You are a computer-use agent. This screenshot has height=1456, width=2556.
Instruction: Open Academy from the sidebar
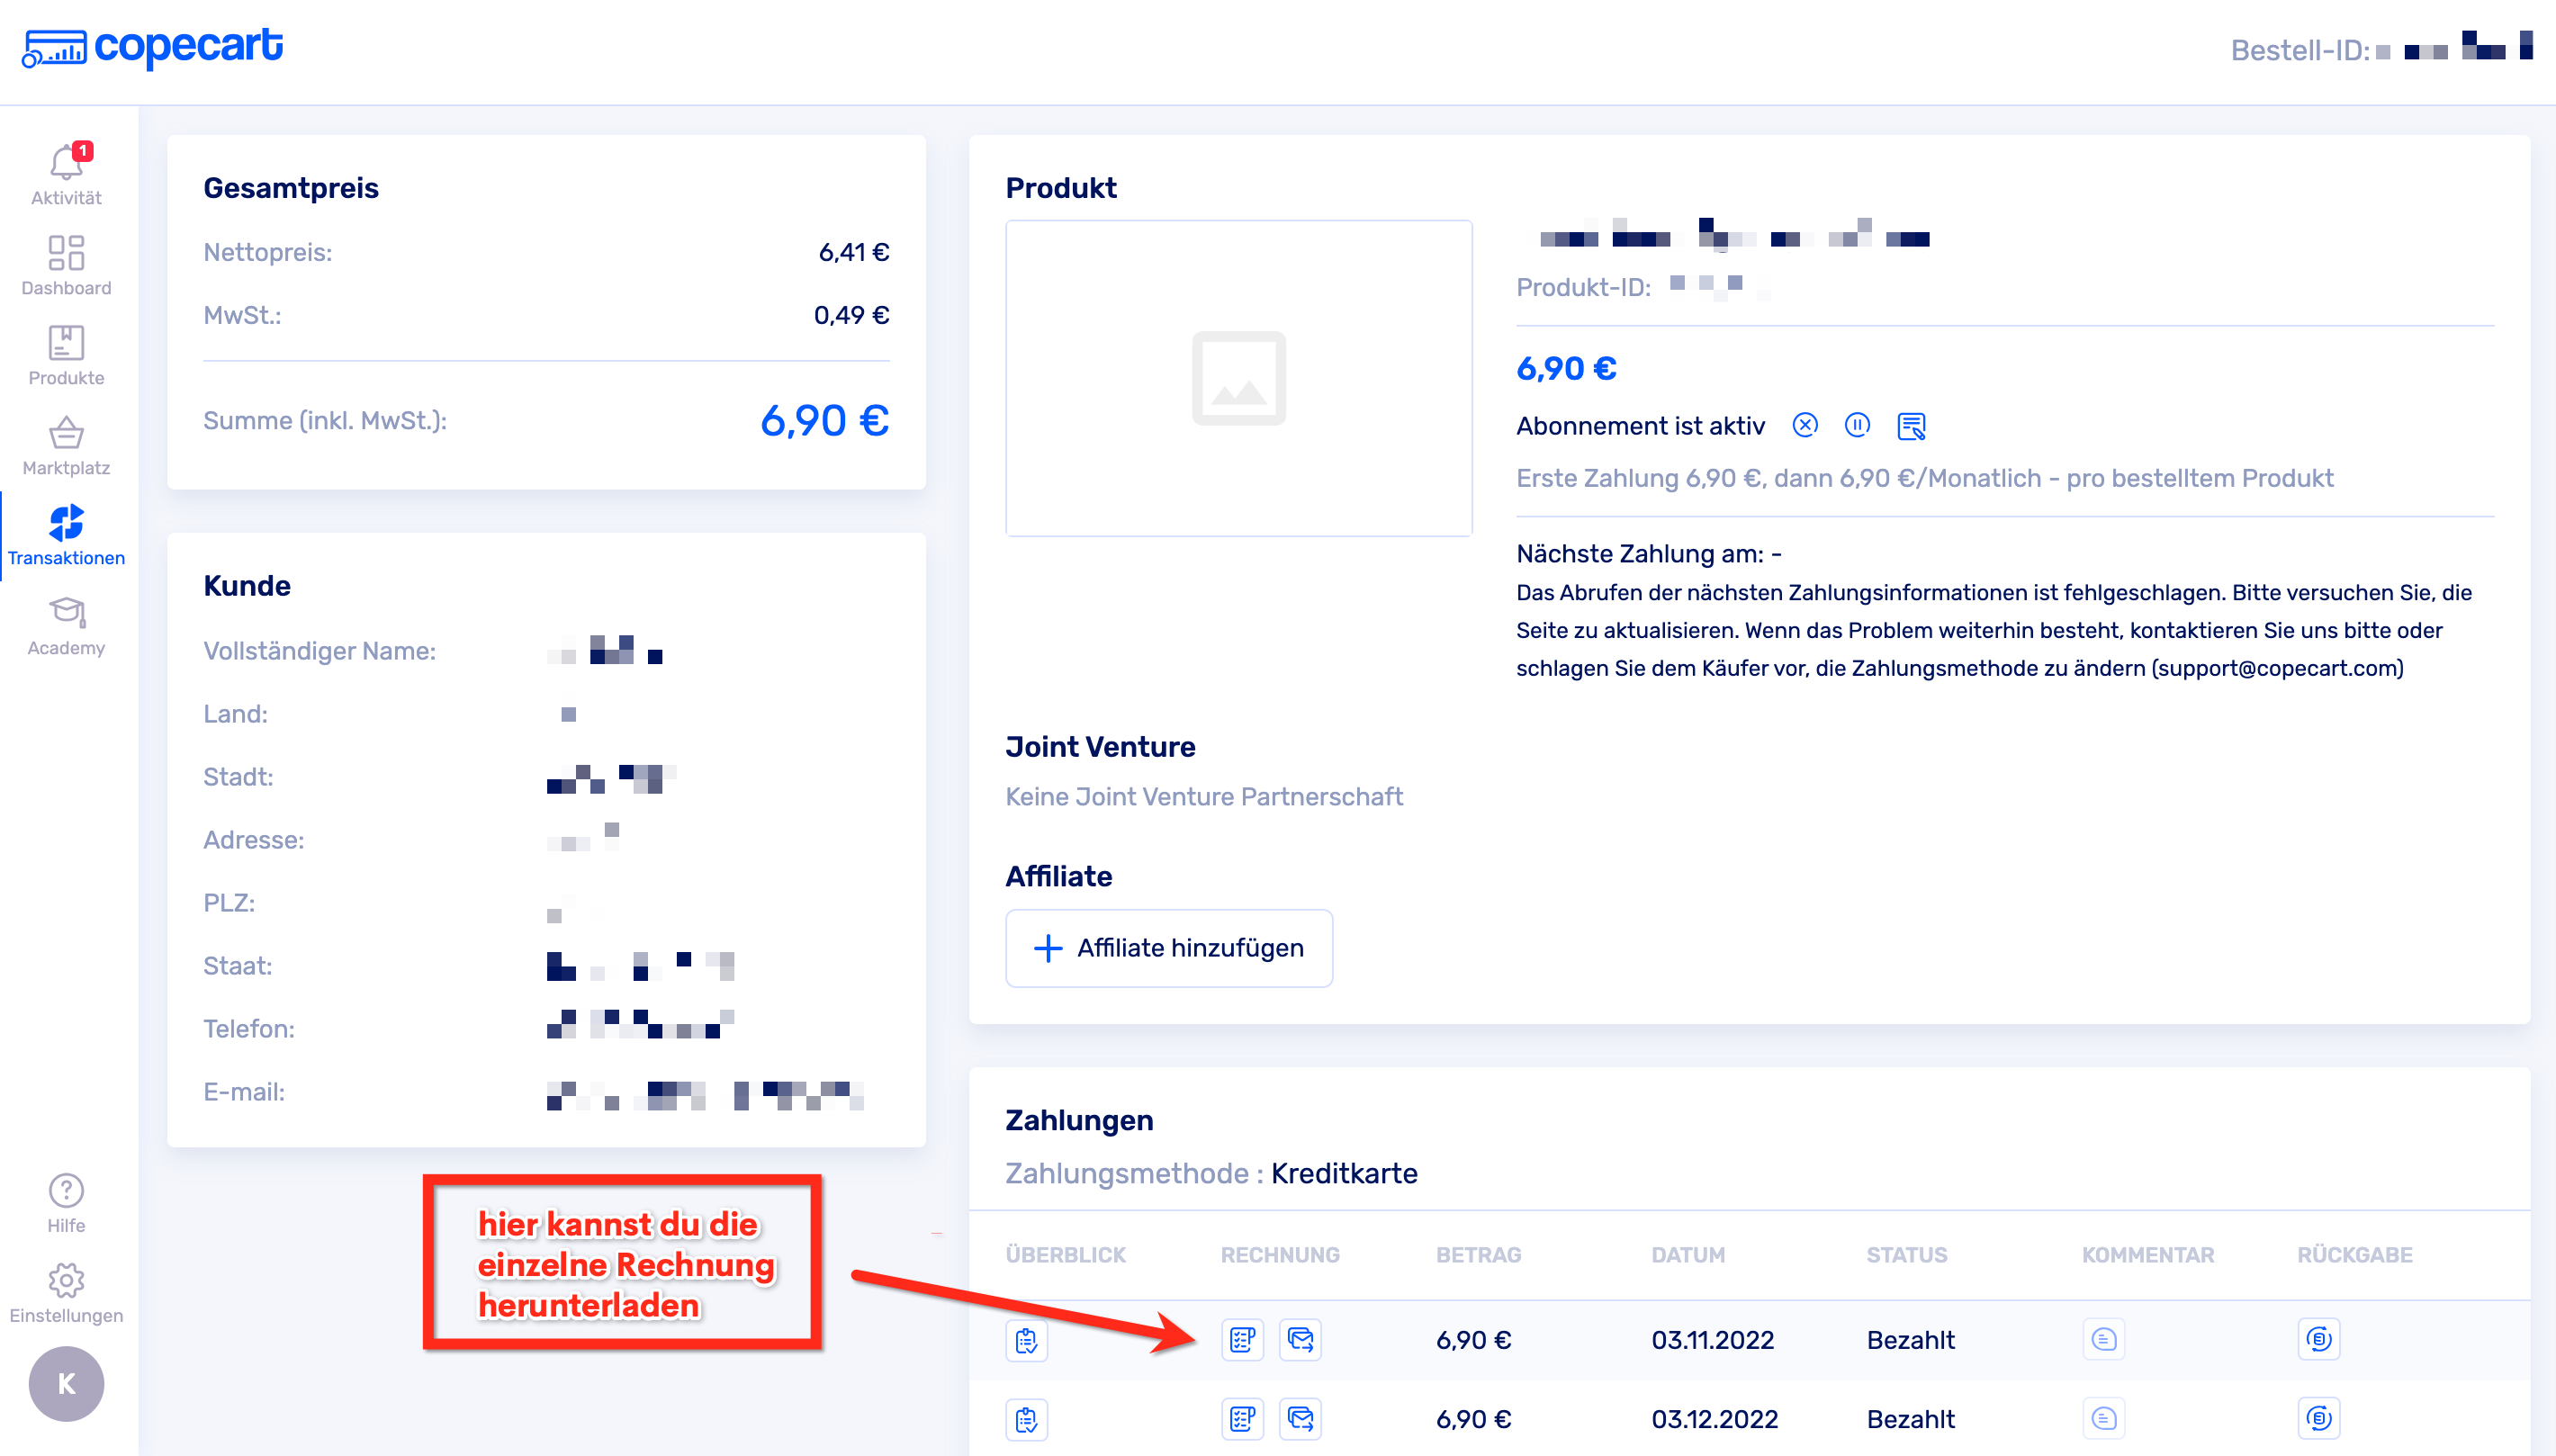66,625
